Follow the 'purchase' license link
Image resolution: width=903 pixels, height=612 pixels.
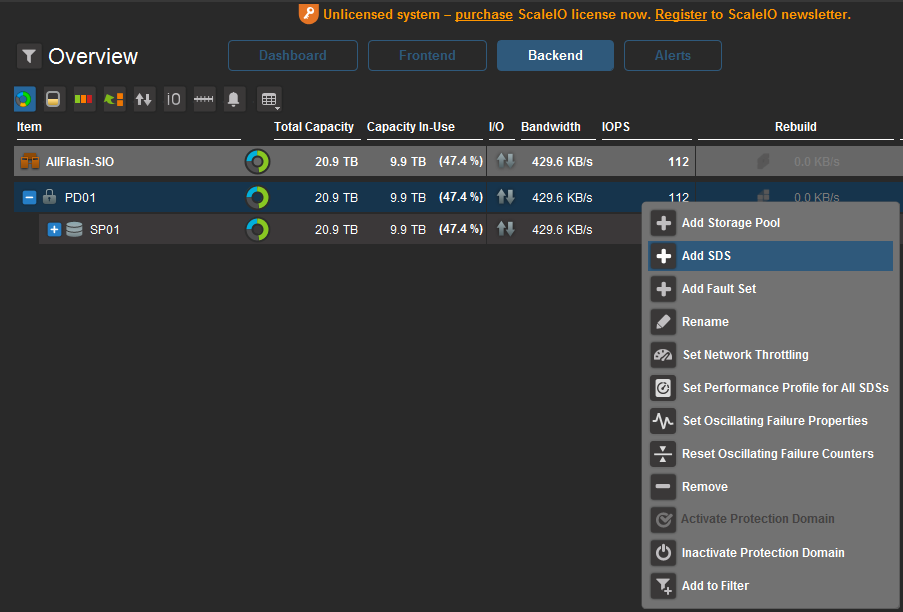pos(484,14)
